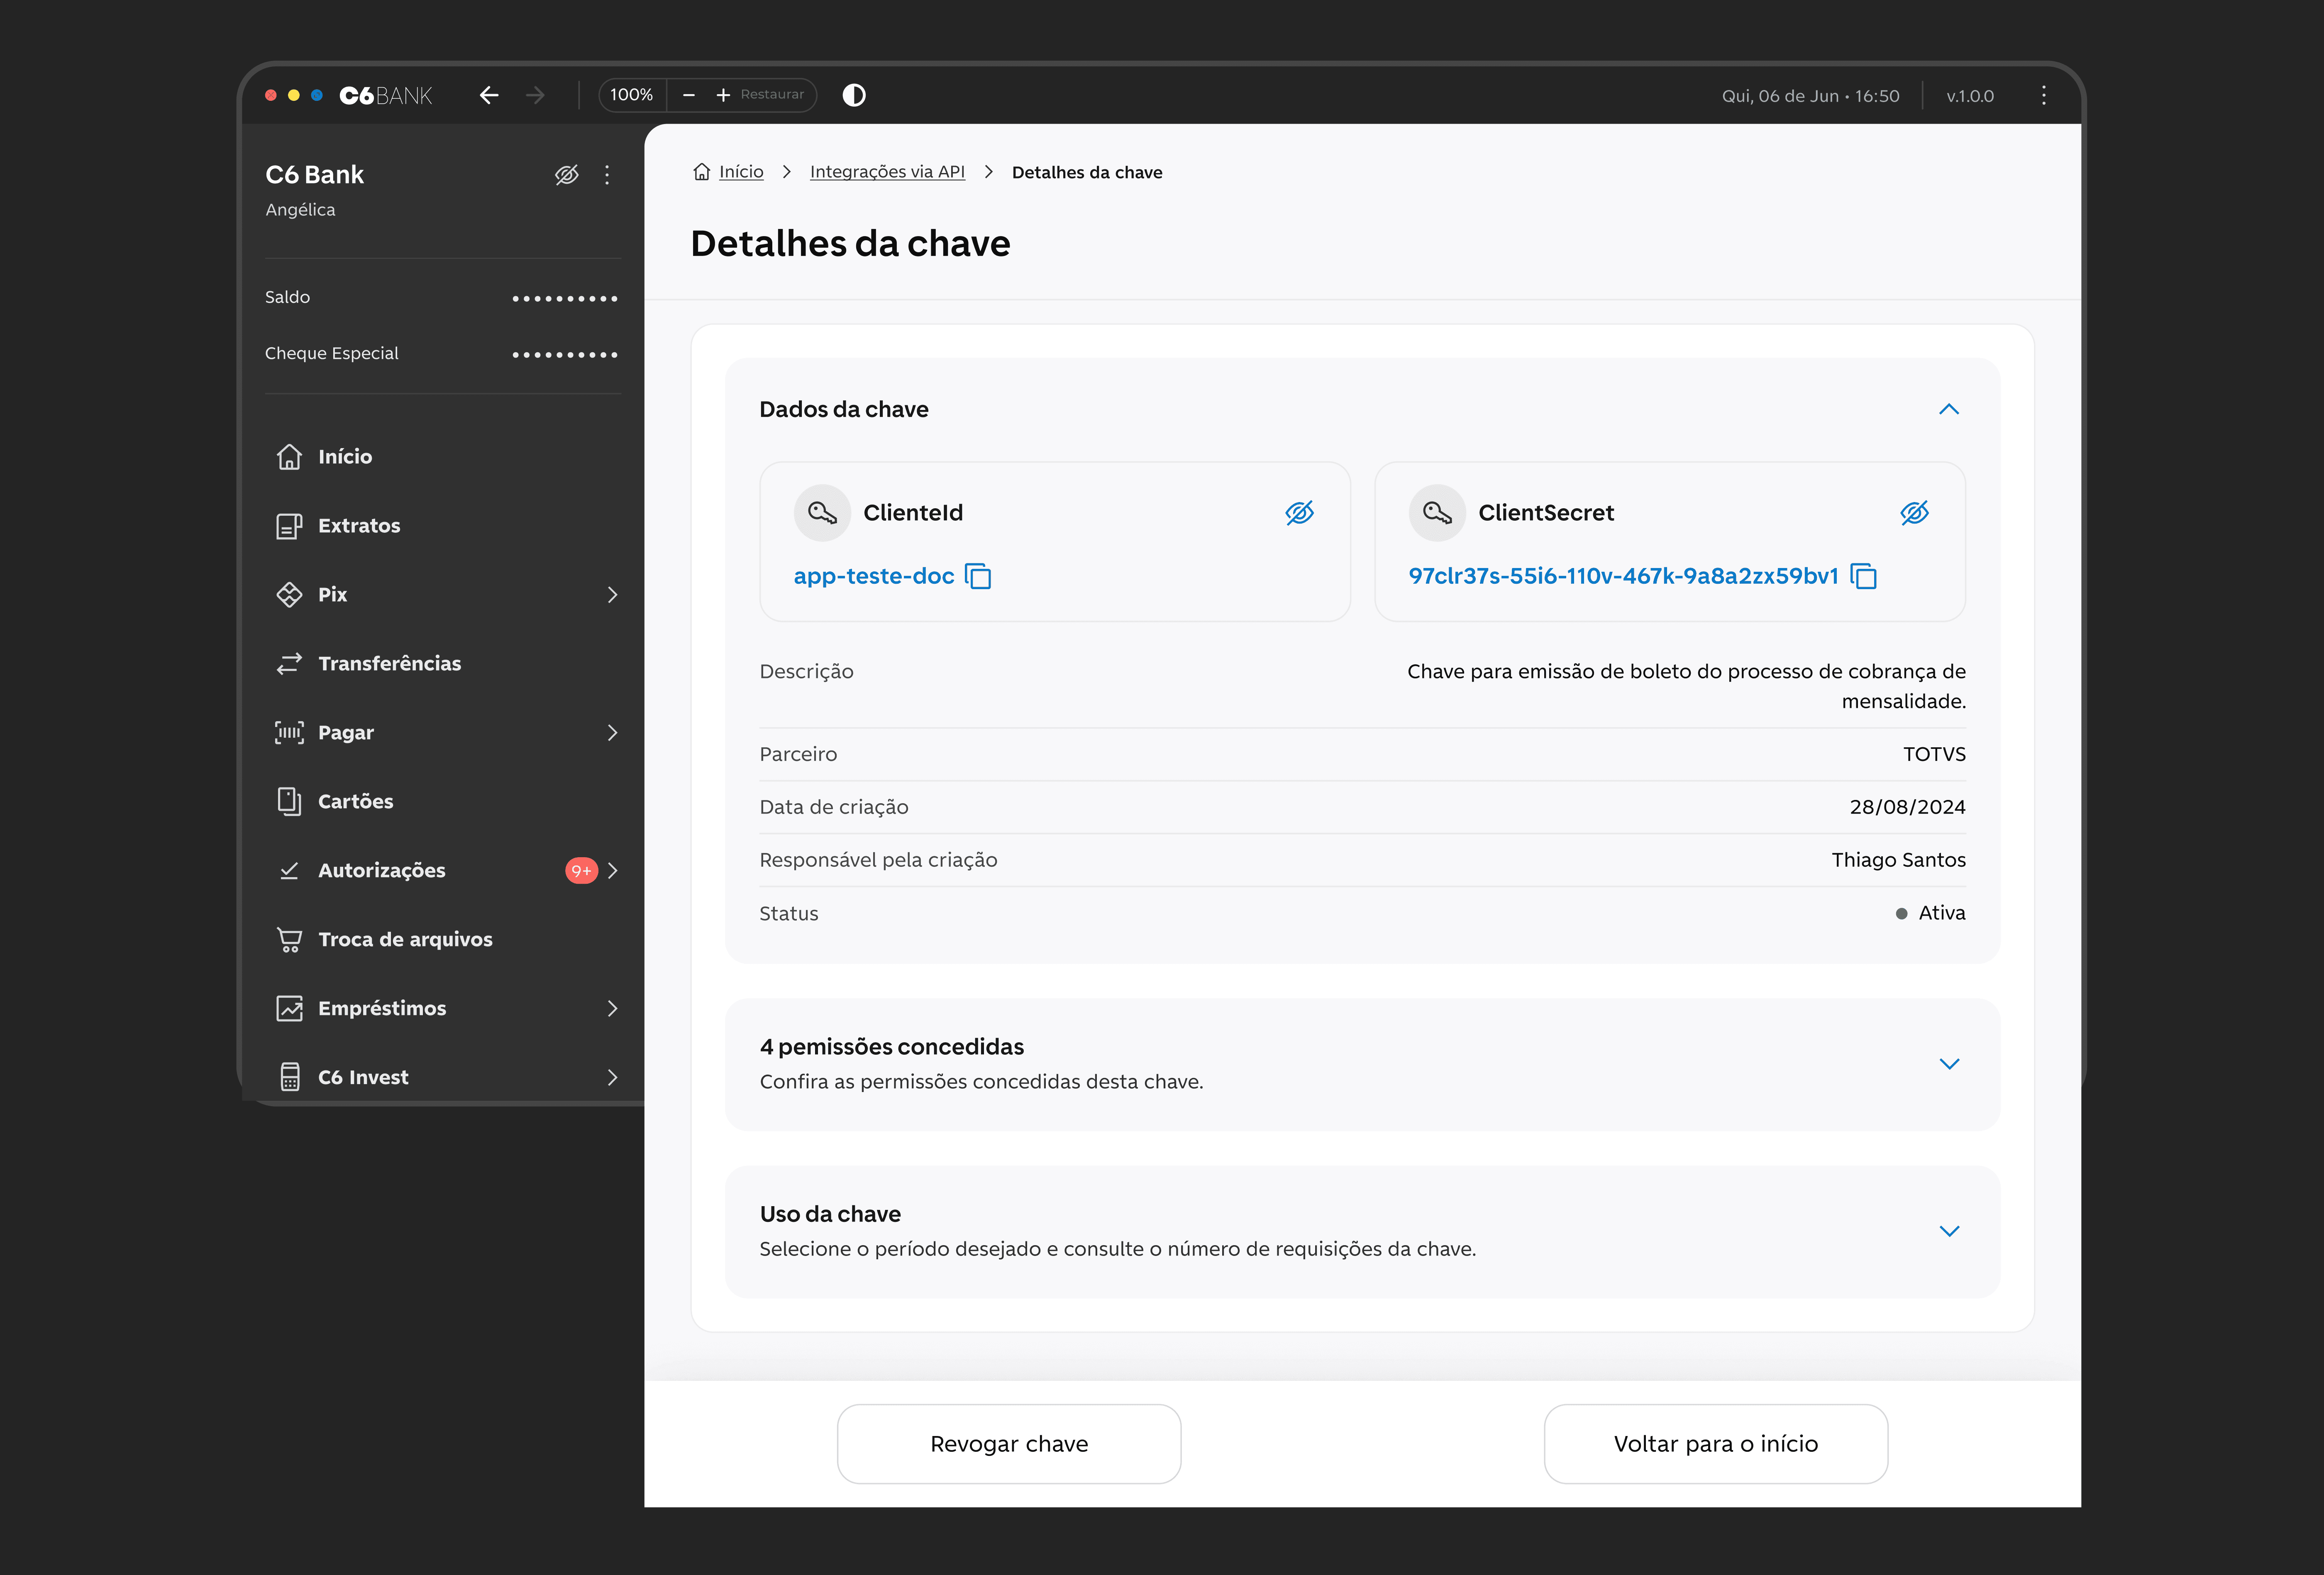Click the Revogar chave button
Screen dimensions: 2324x1575
[1009, 1444]
